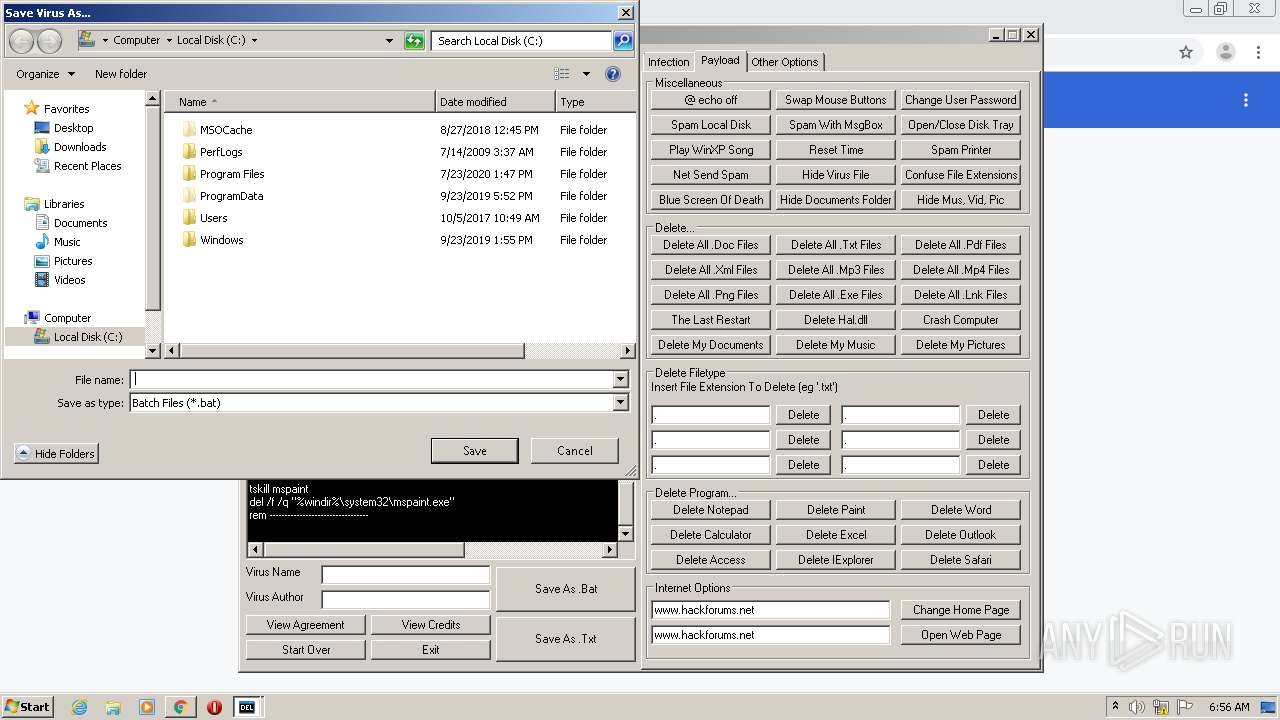The image size is (1280, 720).
Task: Switch to the Infection tab
Action: pyautogui.click(x=668, y=62)
